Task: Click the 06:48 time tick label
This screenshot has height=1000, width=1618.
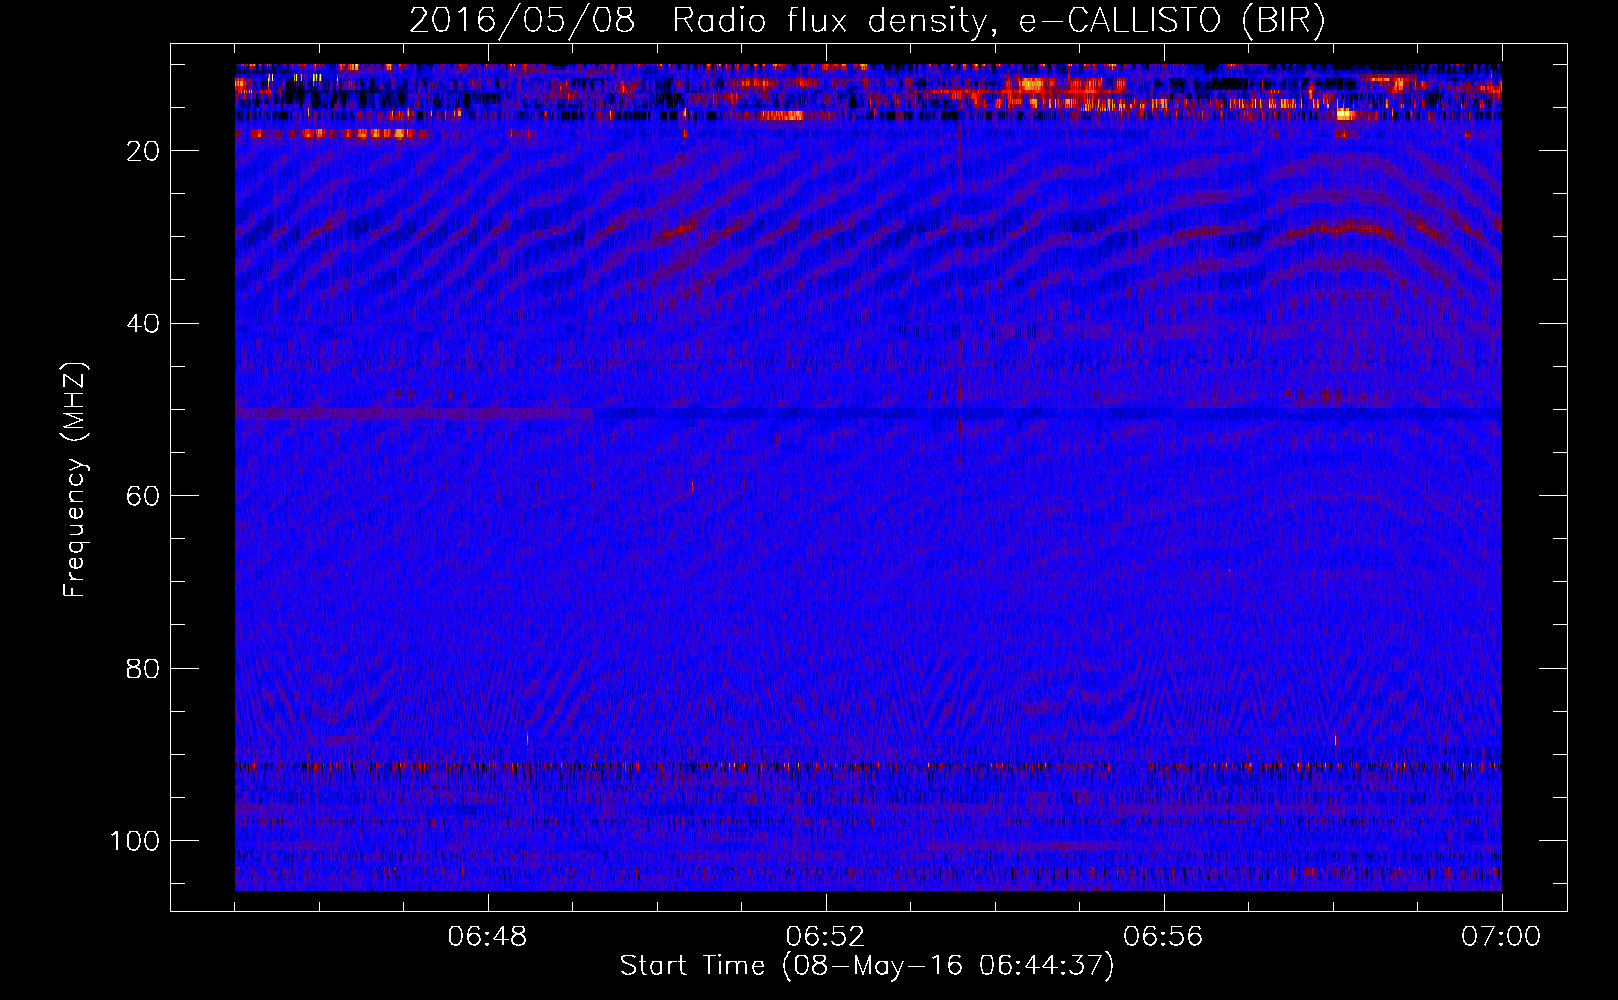Action: pyautogui.click(x=488, y=937)
